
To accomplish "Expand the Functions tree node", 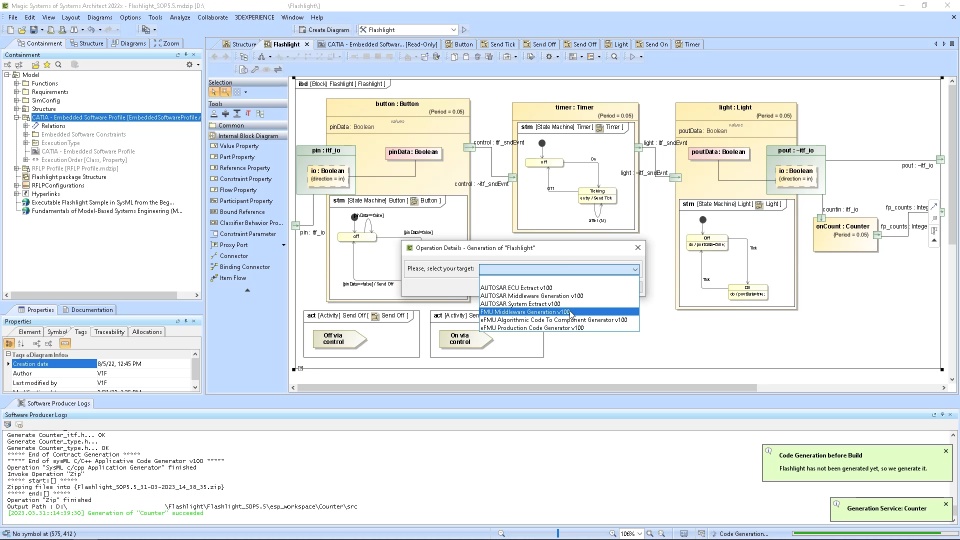I will pyautogui.click(x=17, y=83).
